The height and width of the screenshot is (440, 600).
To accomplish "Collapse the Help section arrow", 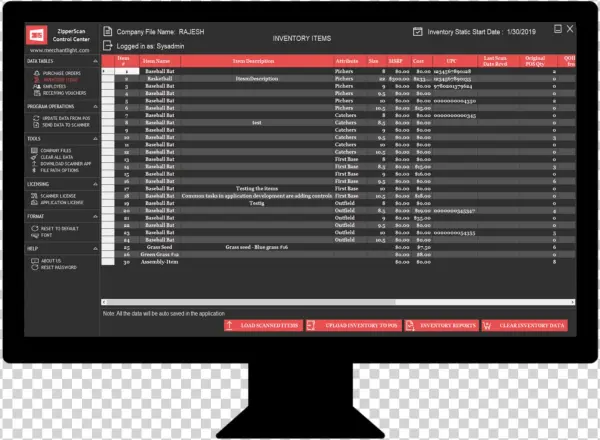I will [x=95, y=249].
